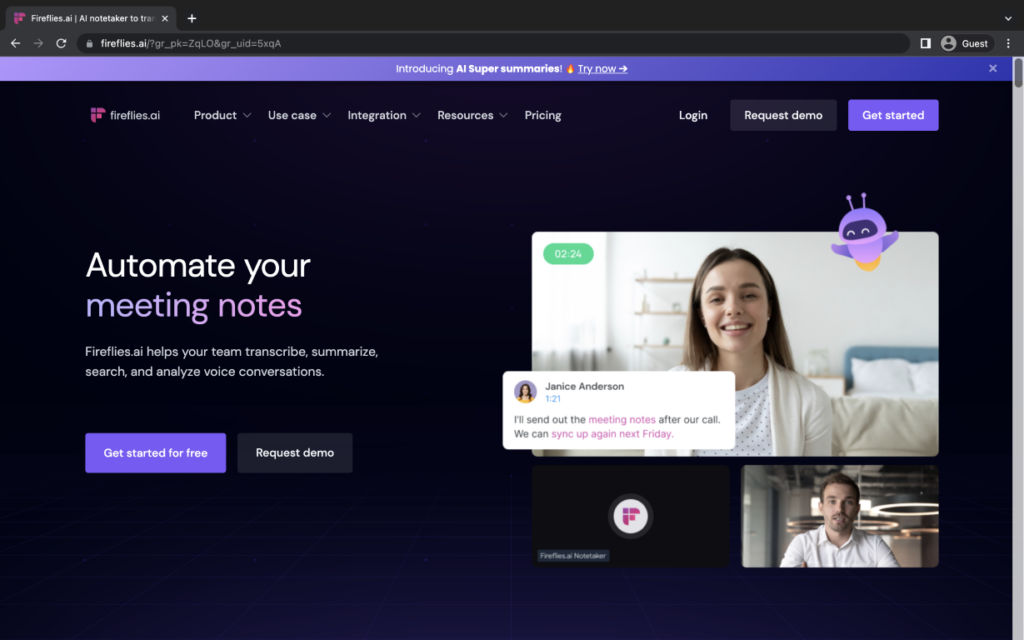Click the Login link

pyautogui.click(x=693, y=115)
